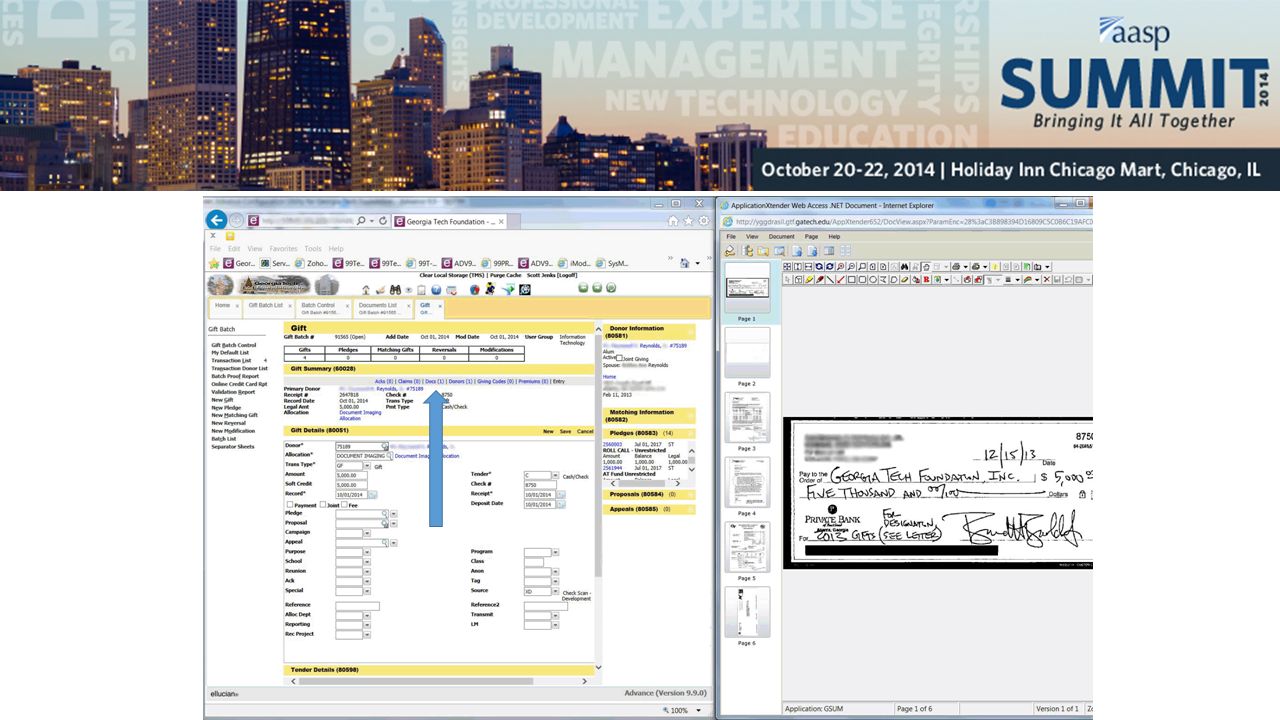Click the zoom-in magnifier in ApplicationXtender toolbar
Image resolution: width=1280 pixels, height=720 pixels.
point(840,267)
